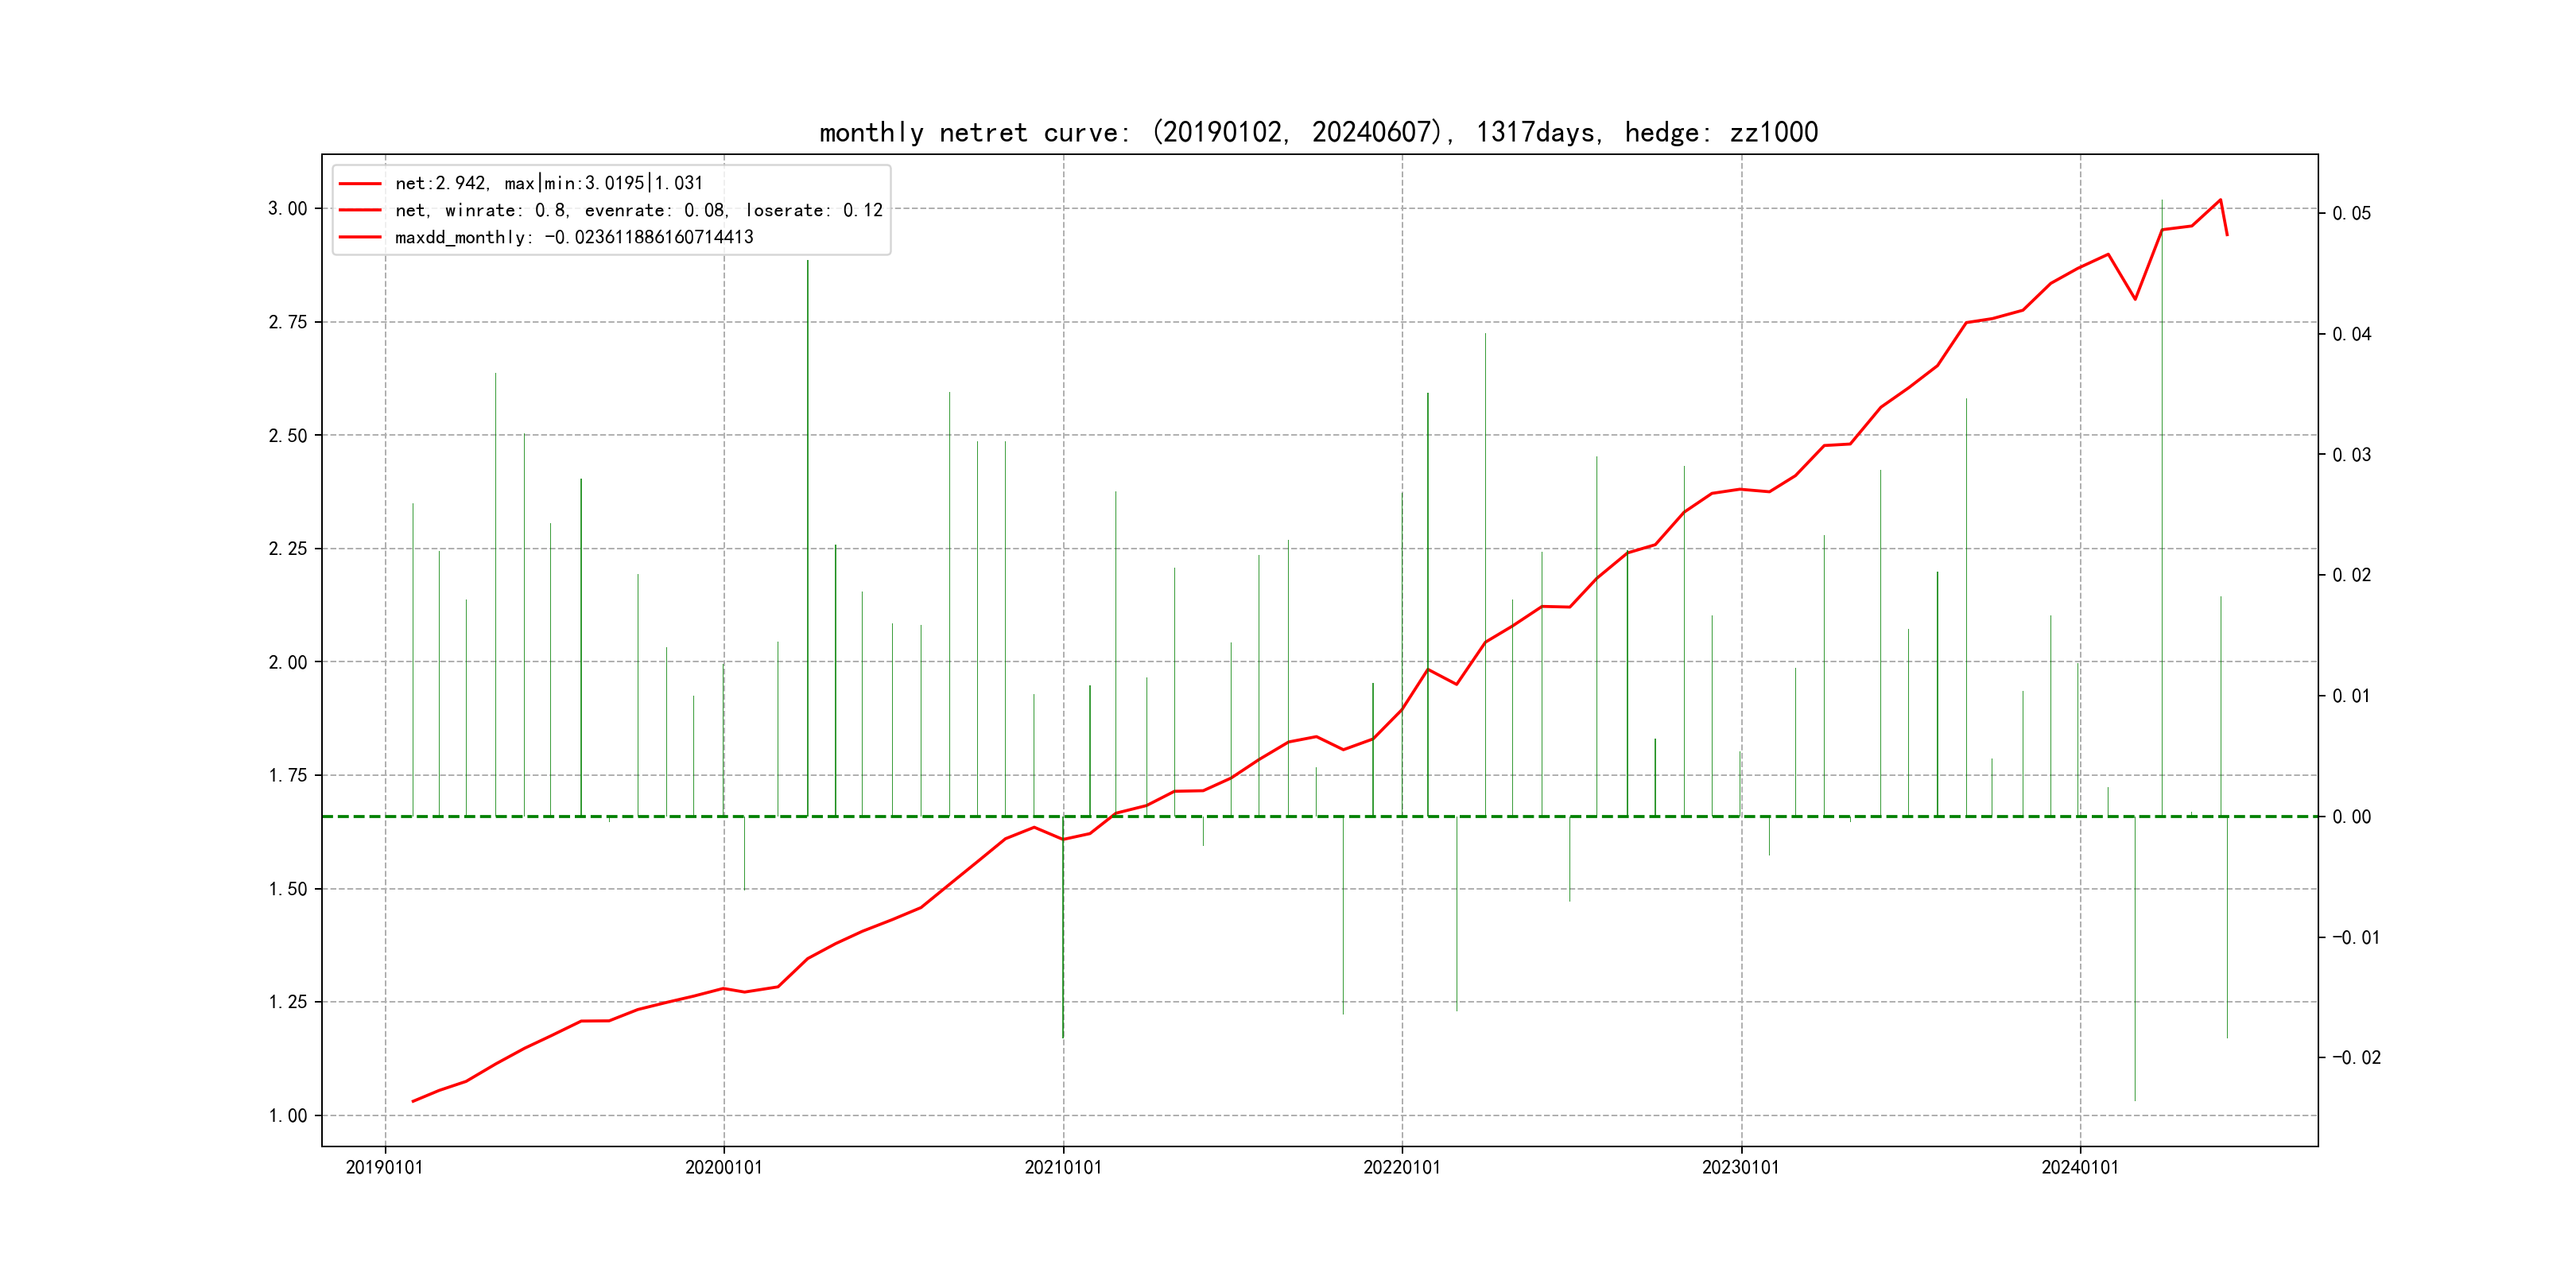Click the 1.00 left-axis tick label
This screenshot has height=1288, width=2576.
coord(288,1115)
